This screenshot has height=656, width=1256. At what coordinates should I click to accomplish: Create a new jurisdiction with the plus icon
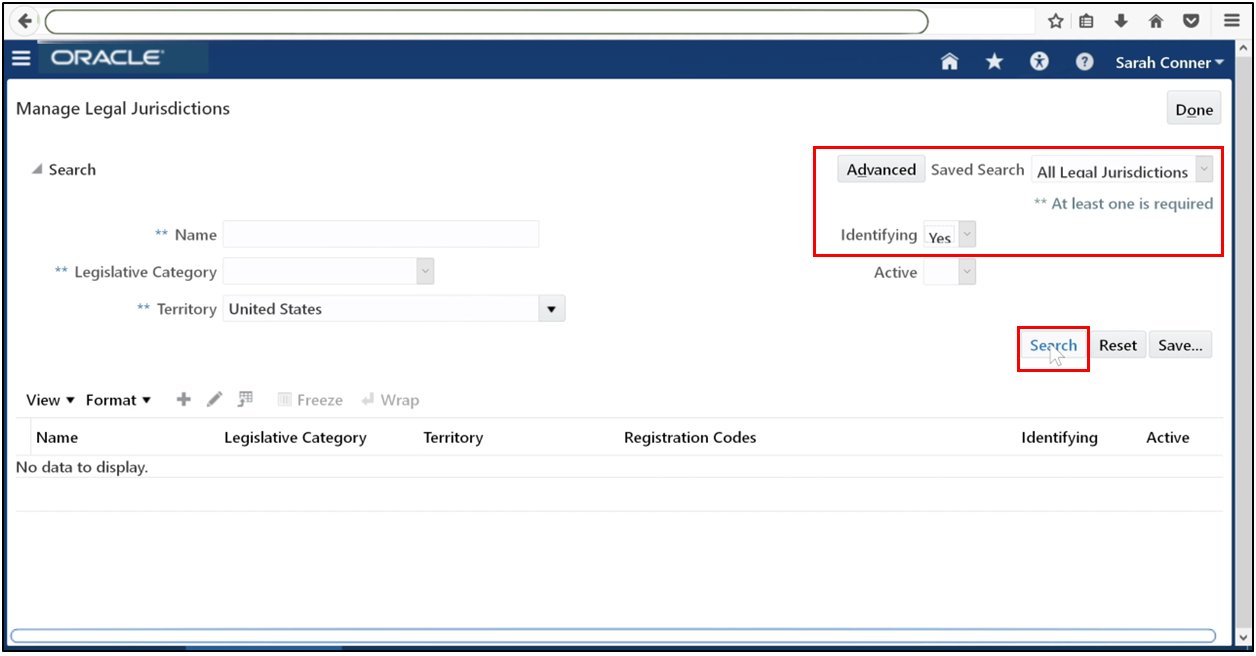(x=183, y=399)
